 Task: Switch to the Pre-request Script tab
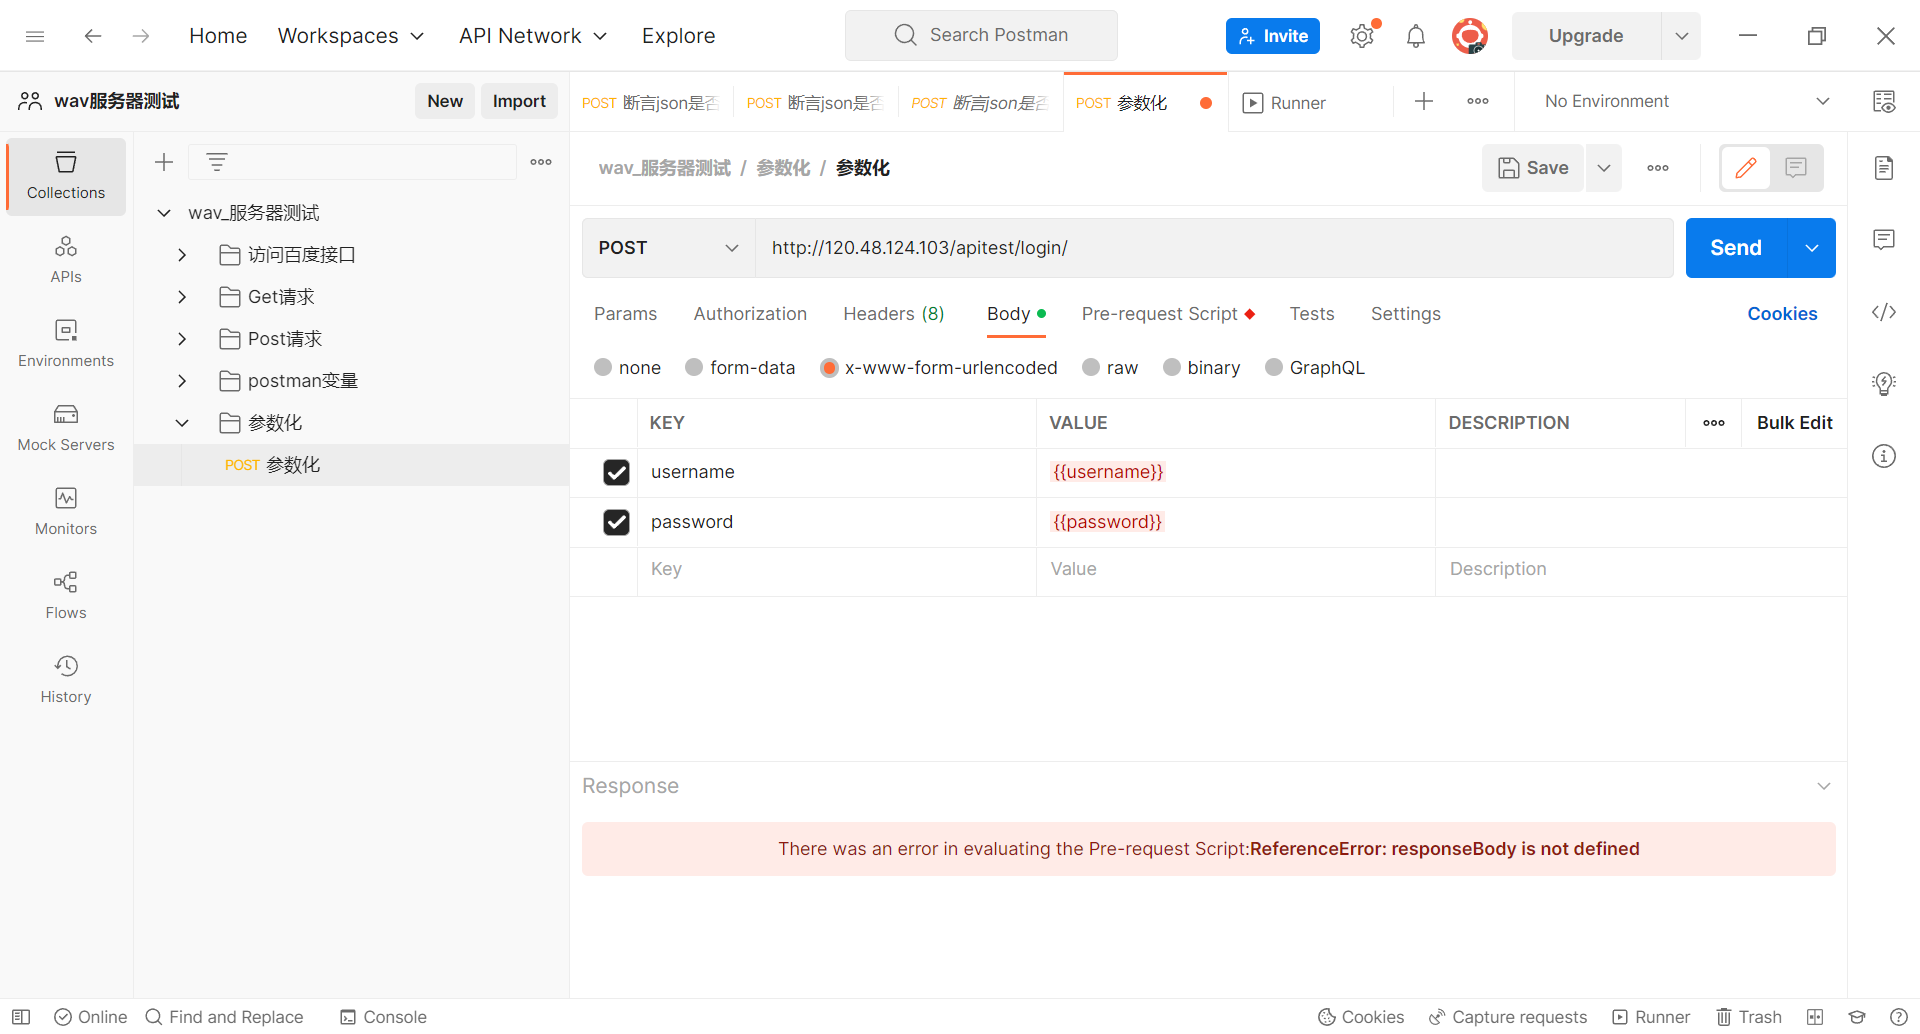click(1168, 314)
